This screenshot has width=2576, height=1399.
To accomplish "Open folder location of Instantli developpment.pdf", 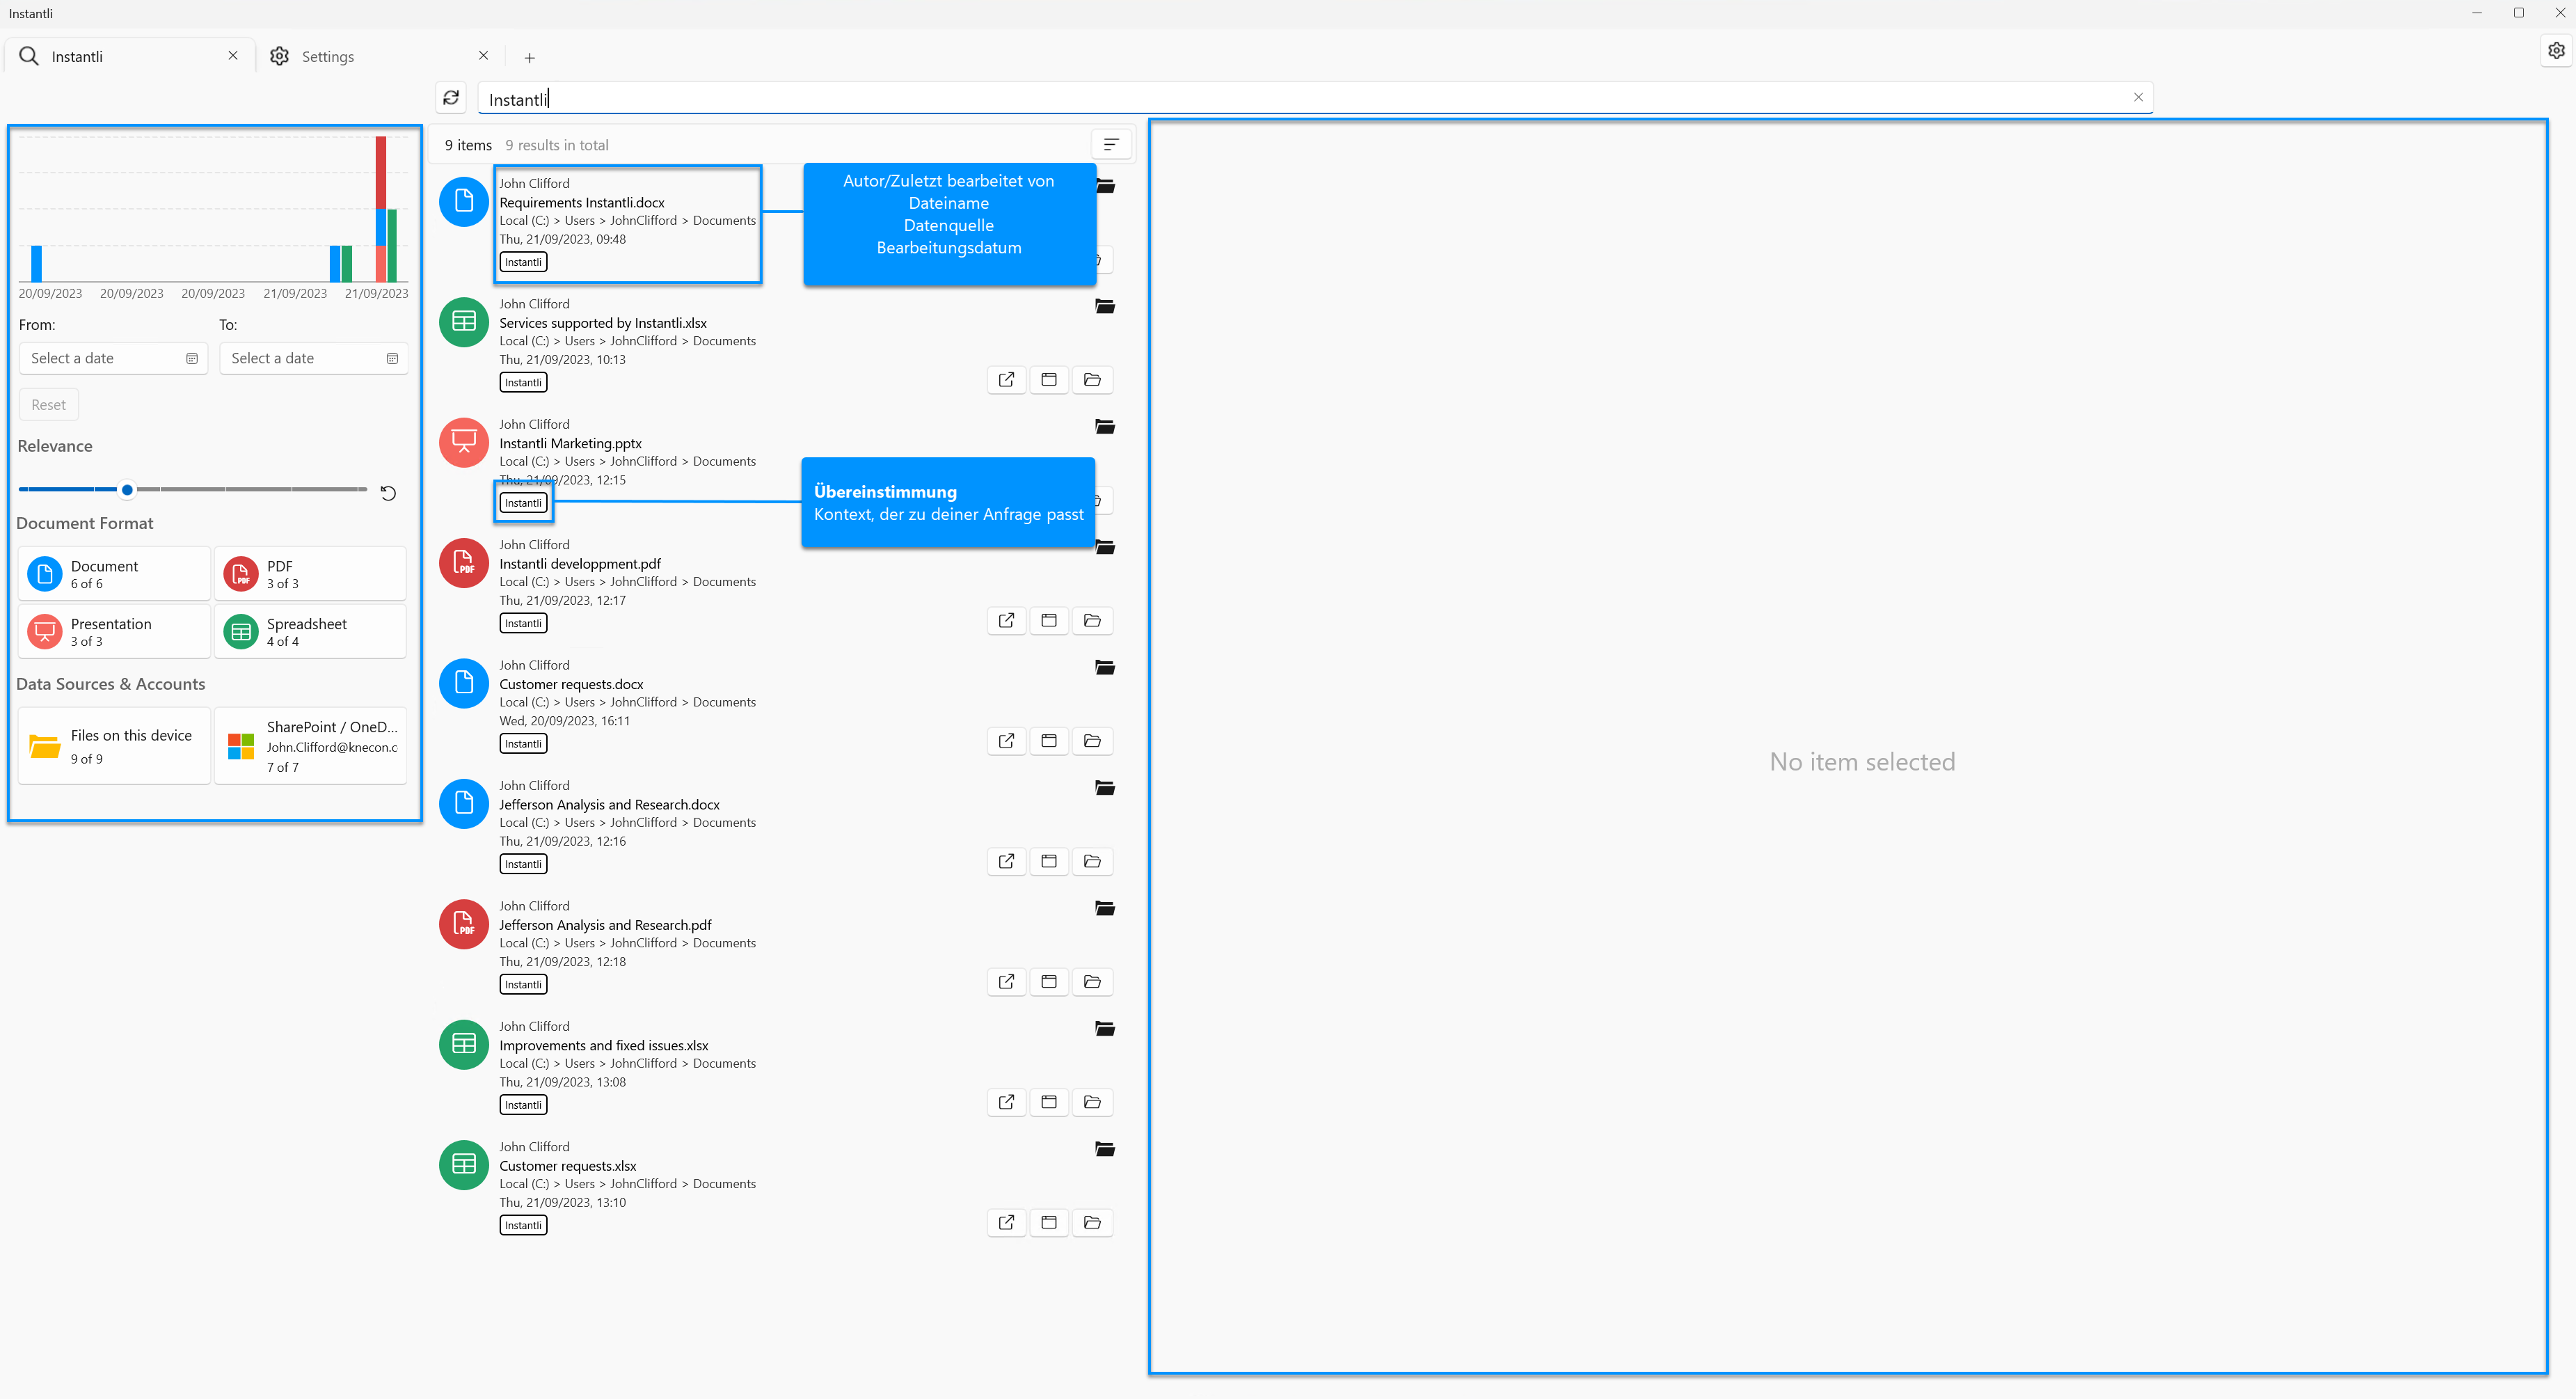I will point(1092,621).
